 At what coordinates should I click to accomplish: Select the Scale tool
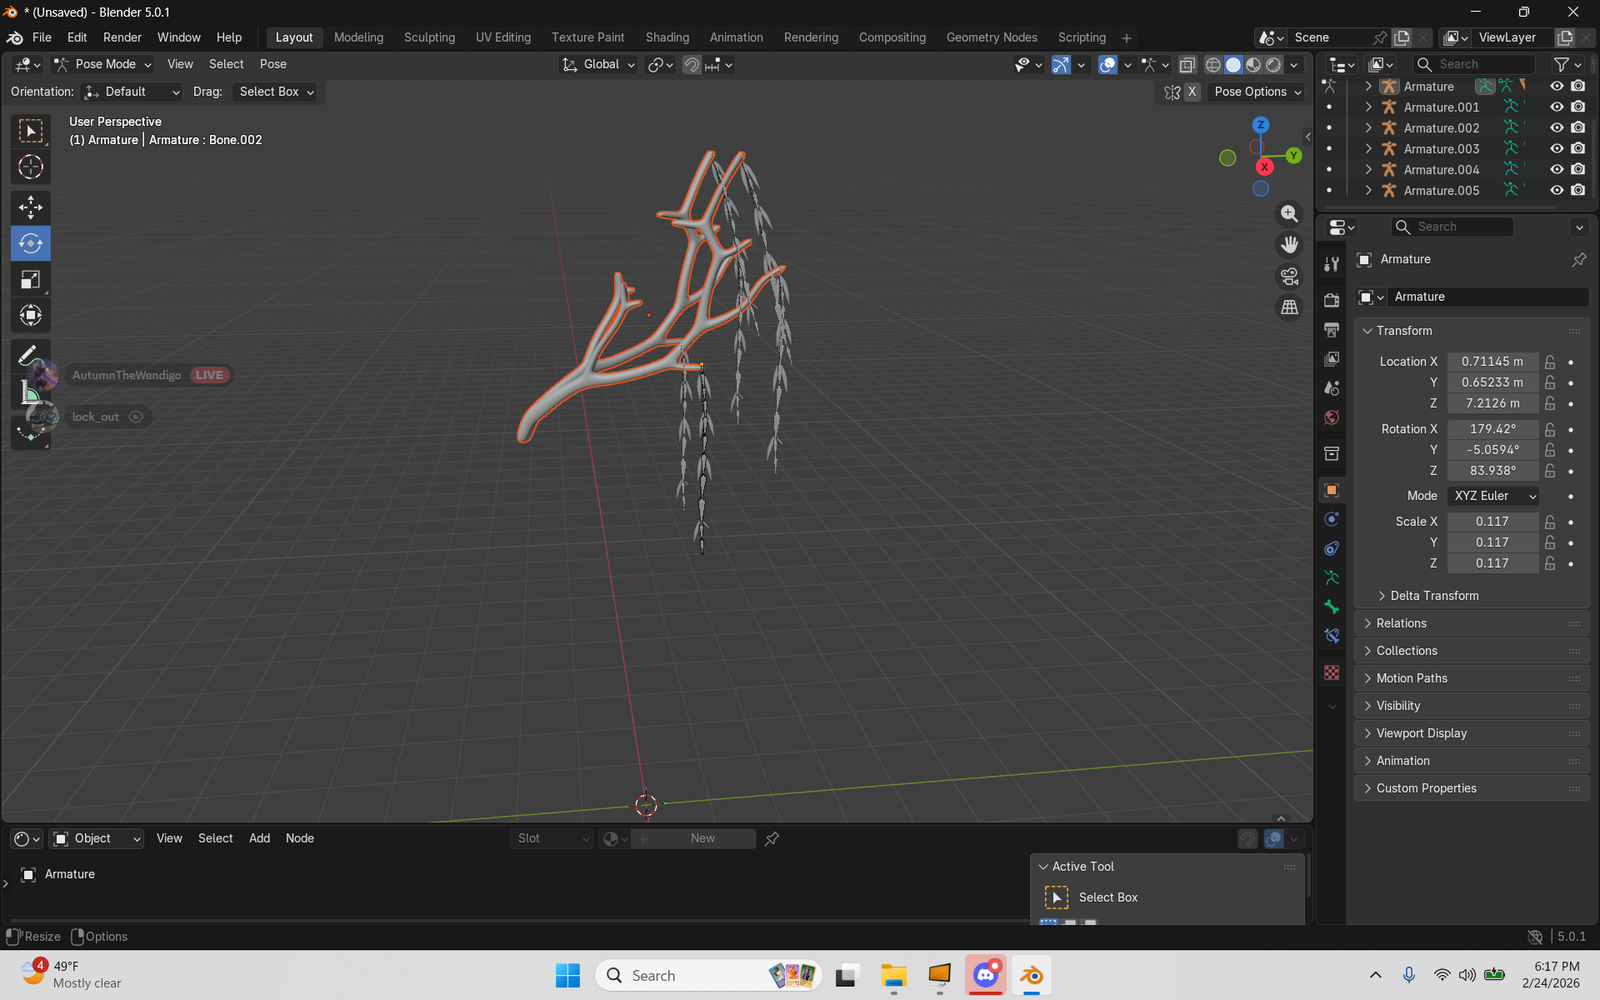(x=30, y=280)
